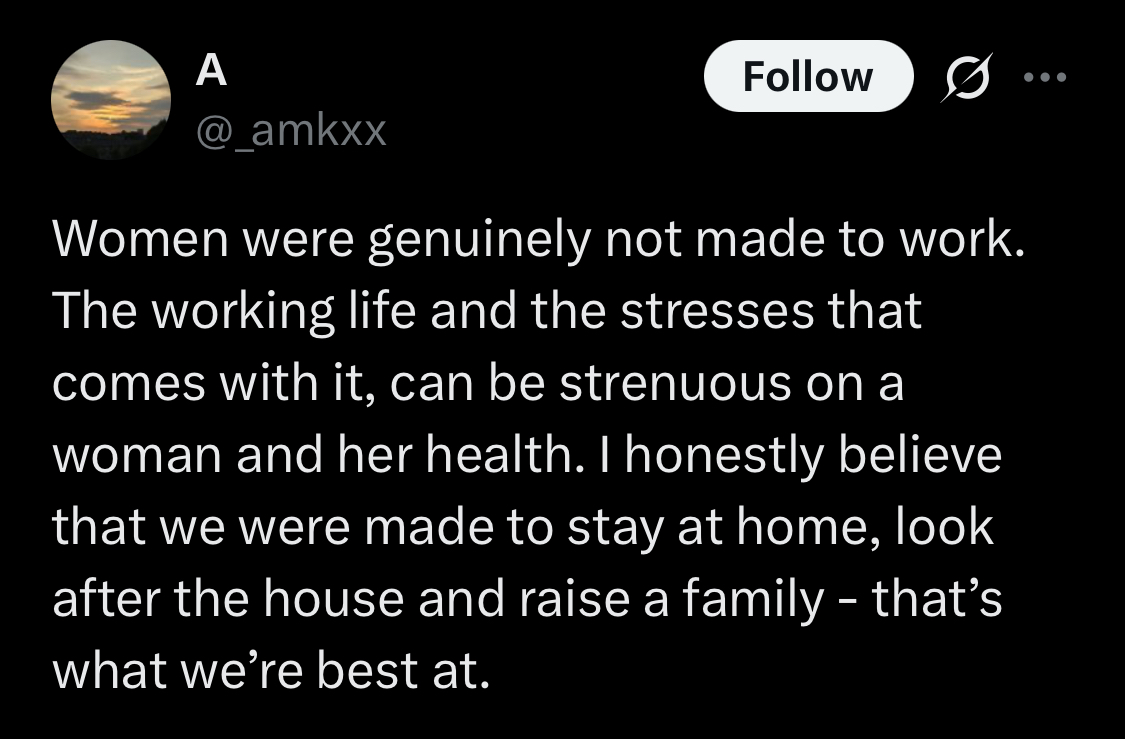Click the words 'not made to work.'
Image resolution: width=1125 pixels, height=739 pixels.
tap(815, 239)
